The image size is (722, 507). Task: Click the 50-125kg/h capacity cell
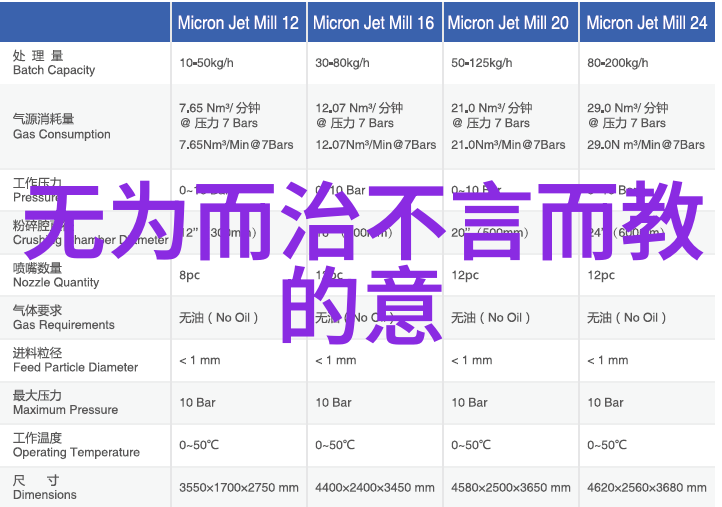pyautogui.click(x=482, y=63)
